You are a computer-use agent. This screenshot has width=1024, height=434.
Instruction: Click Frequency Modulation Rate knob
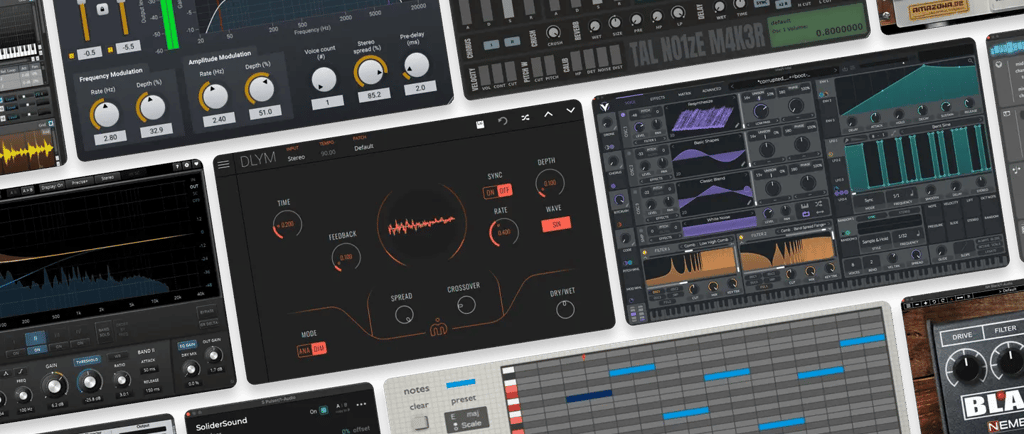(104, 114)
